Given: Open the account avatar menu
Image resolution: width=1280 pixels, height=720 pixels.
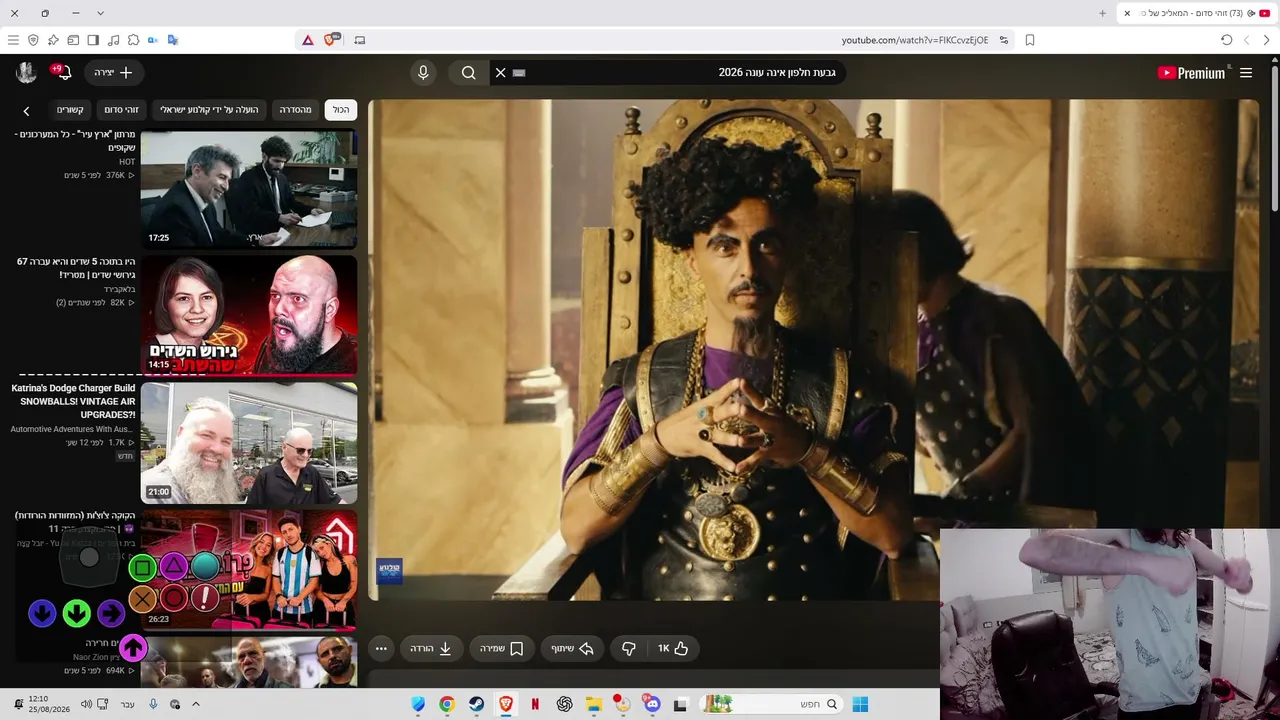Looking at the screenshot, I should [26, 73].
